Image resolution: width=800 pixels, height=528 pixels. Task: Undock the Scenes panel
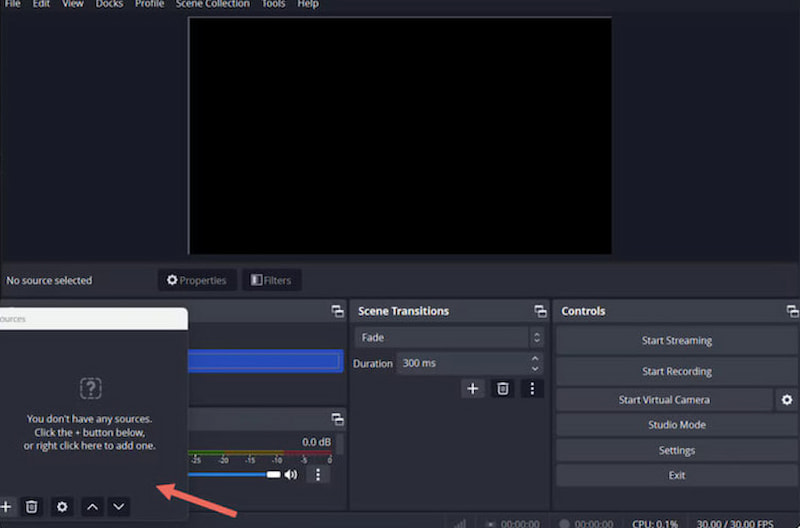pos(337,311)
